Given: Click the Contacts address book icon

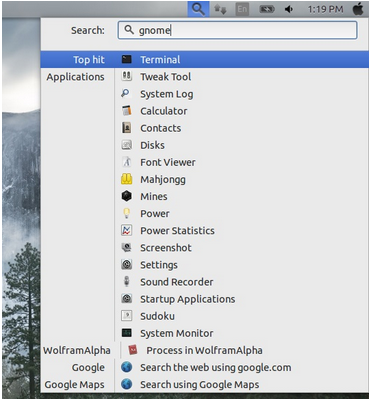Looking at the screenshot, I should point(127,128).
